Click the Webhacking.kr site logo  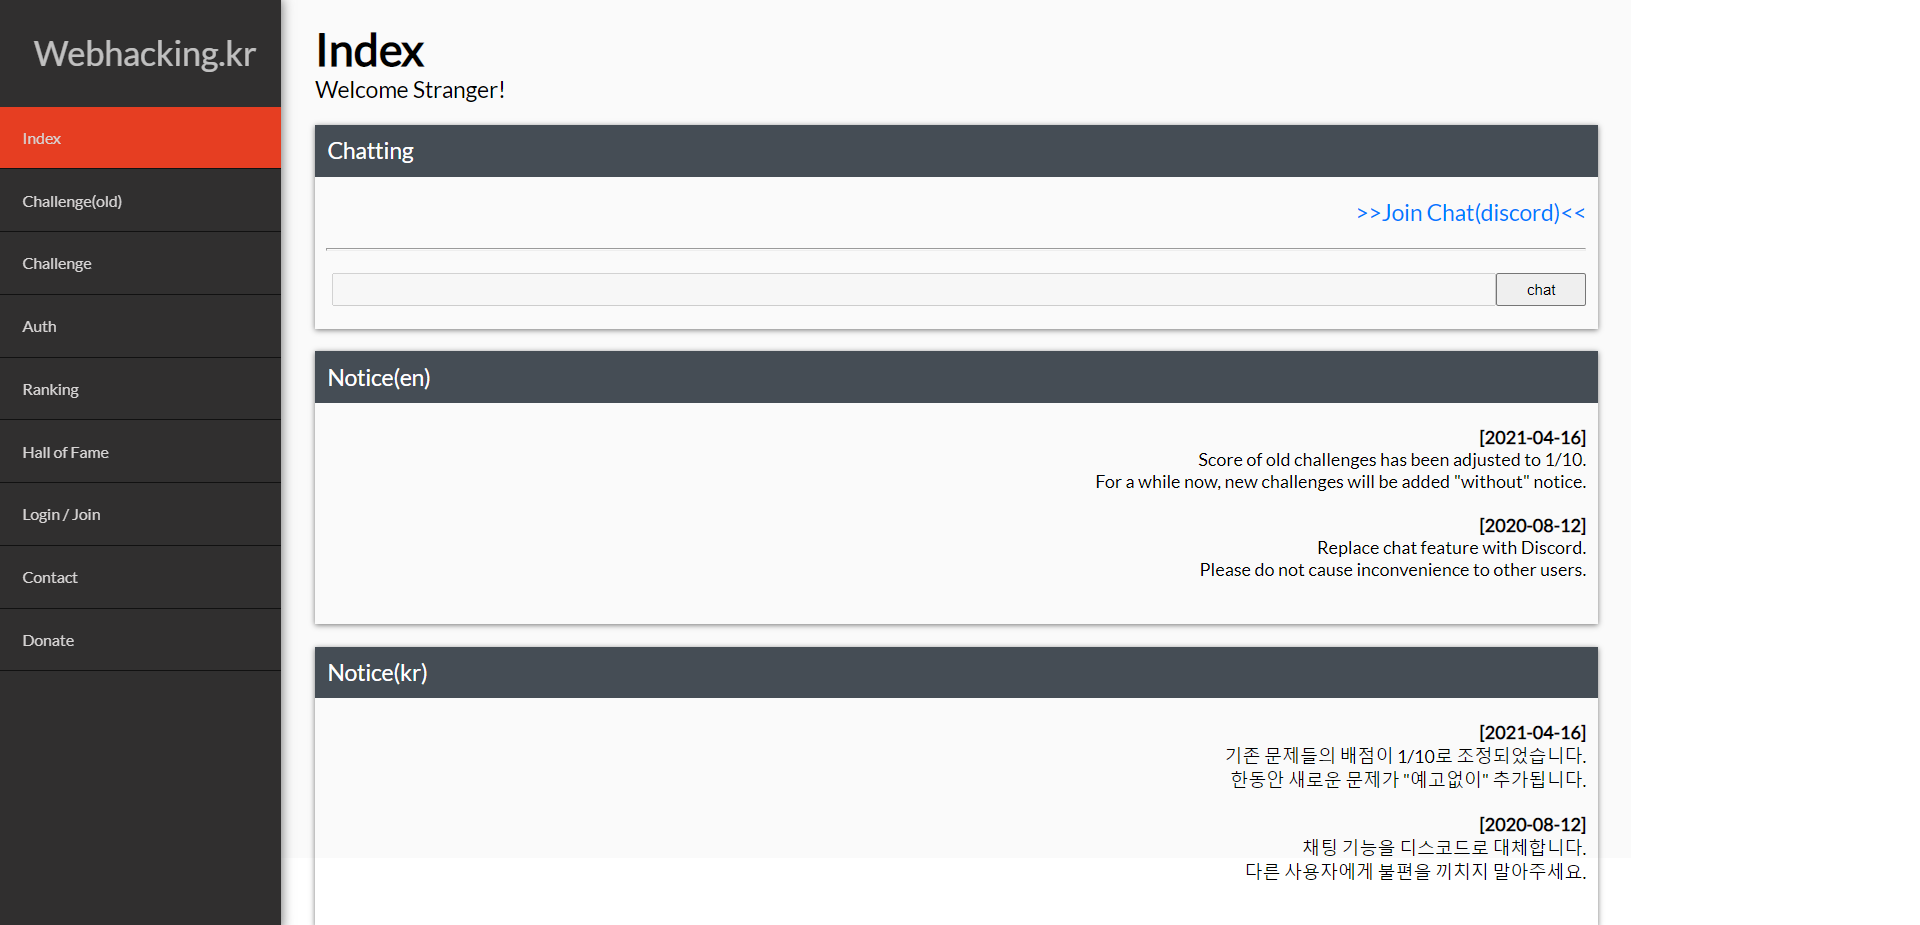(x=144, y=54)
